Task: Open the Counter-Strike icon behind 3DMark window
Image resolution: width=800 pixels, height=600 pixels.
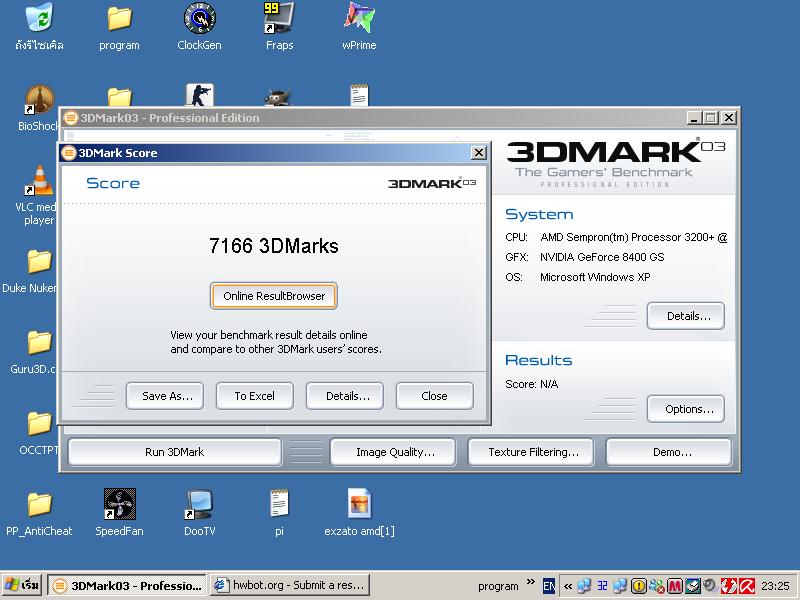Action: pyautogui.click(x=199, y=95)
